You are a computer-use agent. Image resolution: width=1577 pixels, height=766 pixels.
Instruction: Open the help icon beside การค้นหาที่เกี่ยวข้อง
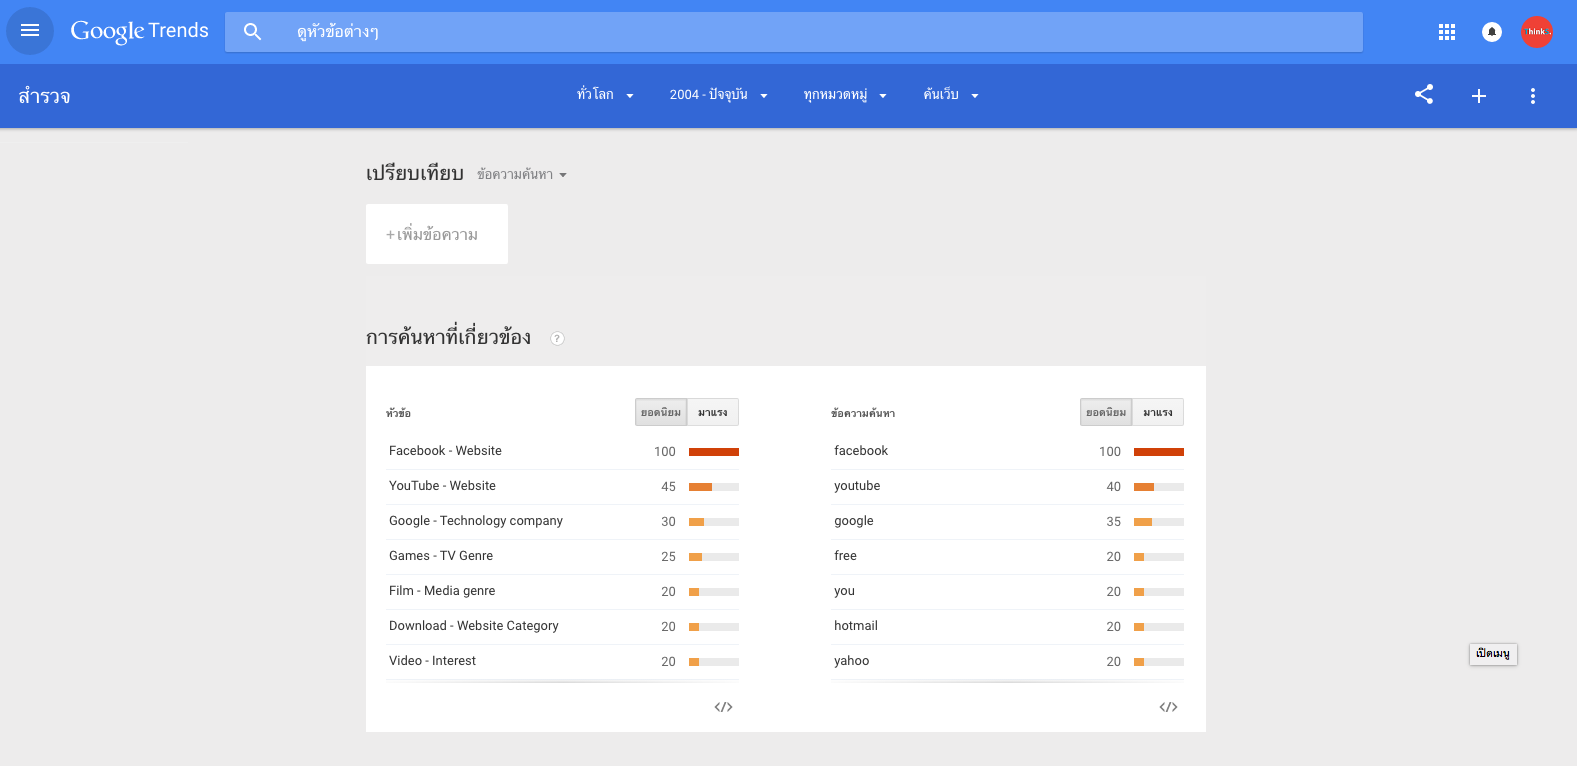[x=558, y=338]
